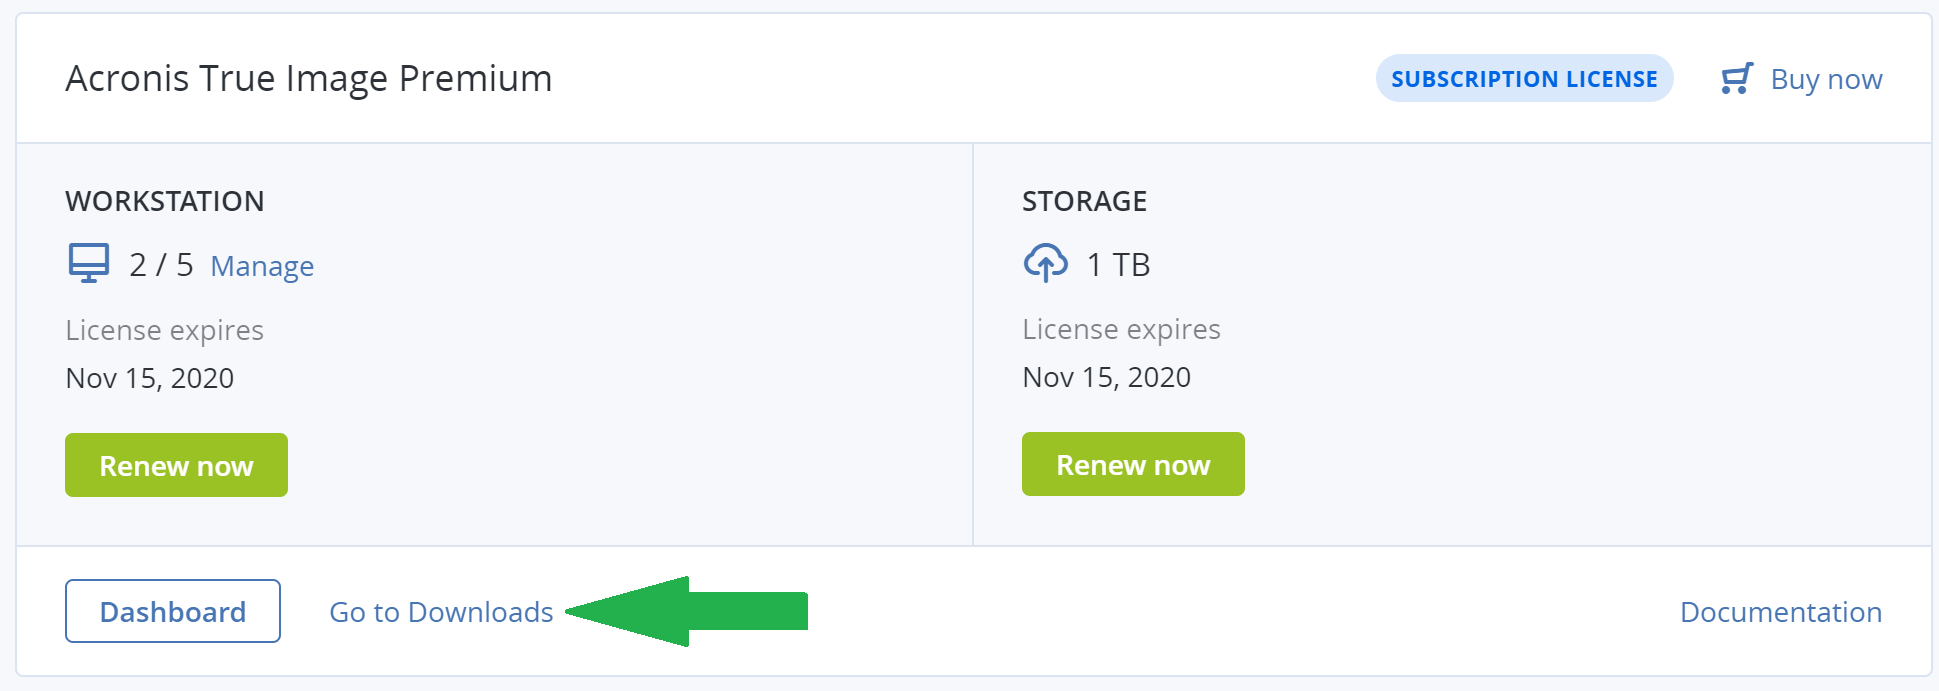The image size is (1939, 691).
Task: Open the Documentation page
Action: (x=1781, y=611)
